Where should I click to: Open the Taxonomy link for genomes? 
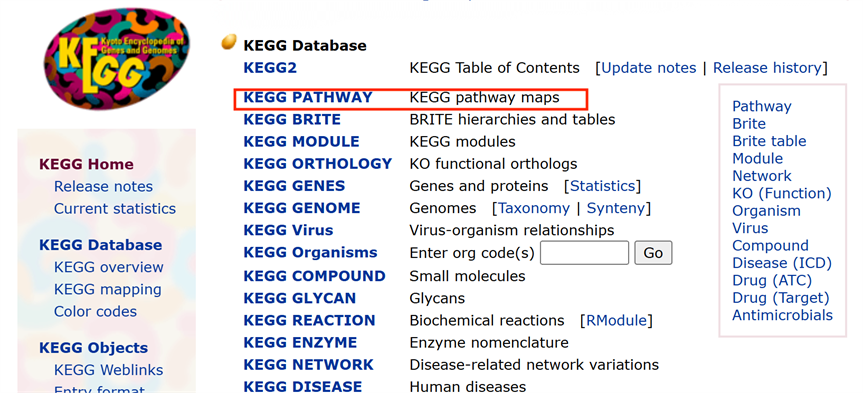click(x=534, y=208)
